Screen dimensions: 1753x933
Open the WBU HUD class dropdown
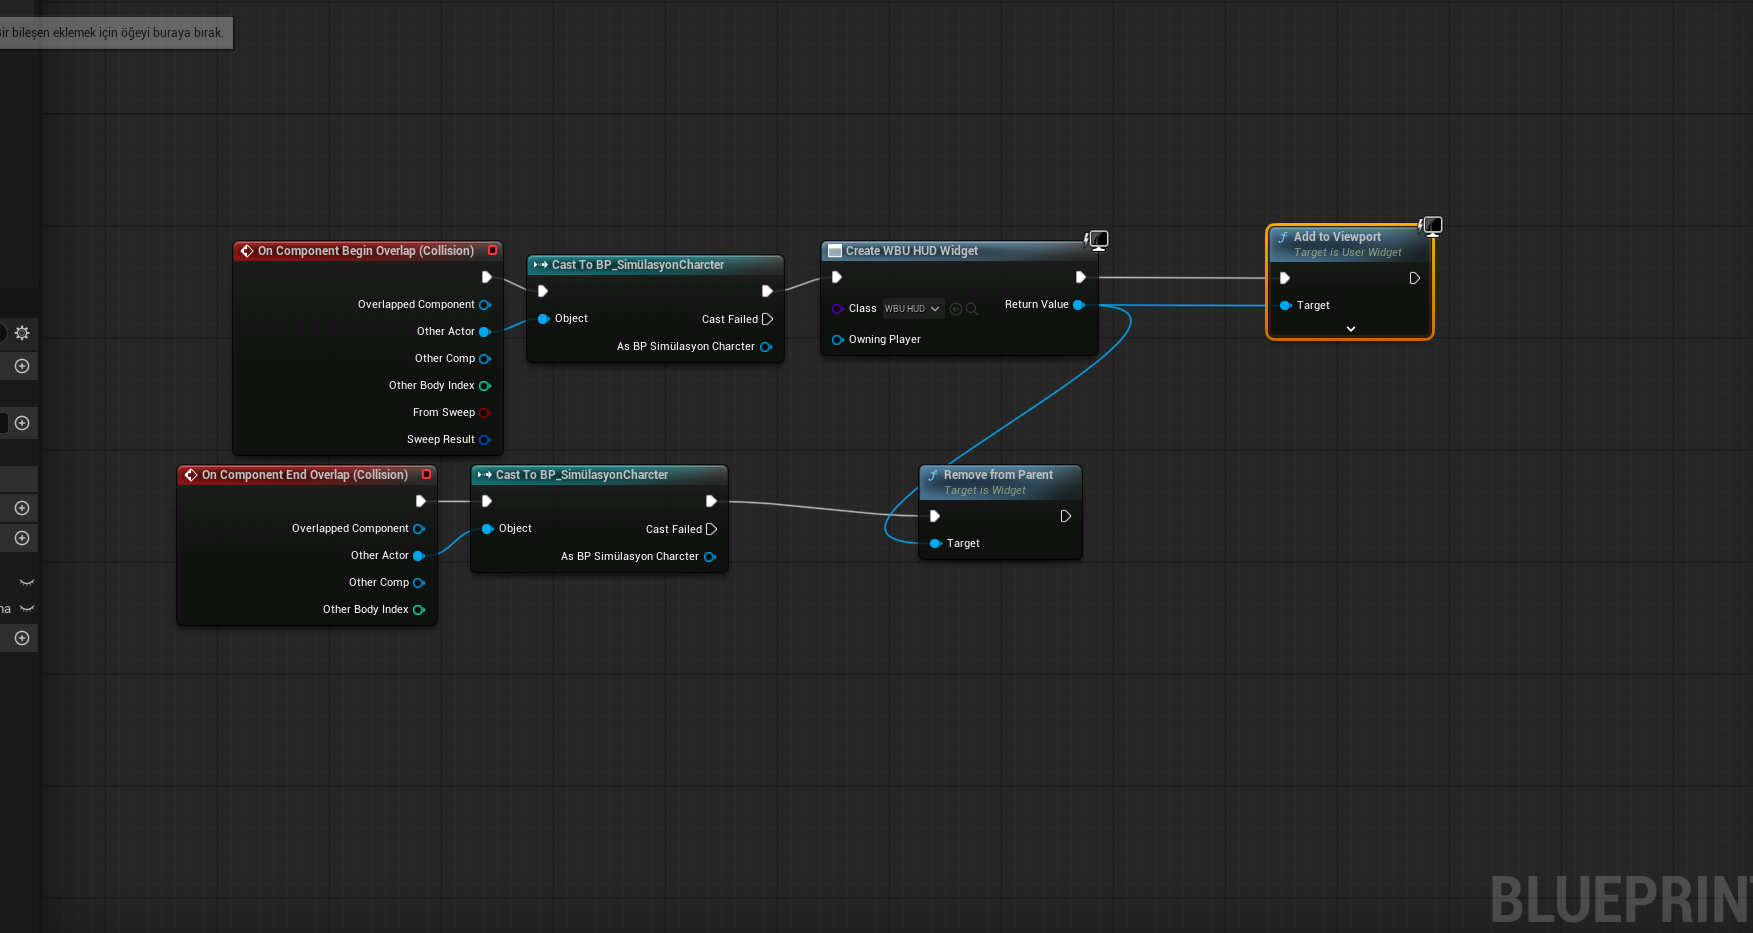pyautogui.click(x=913, y=309)
